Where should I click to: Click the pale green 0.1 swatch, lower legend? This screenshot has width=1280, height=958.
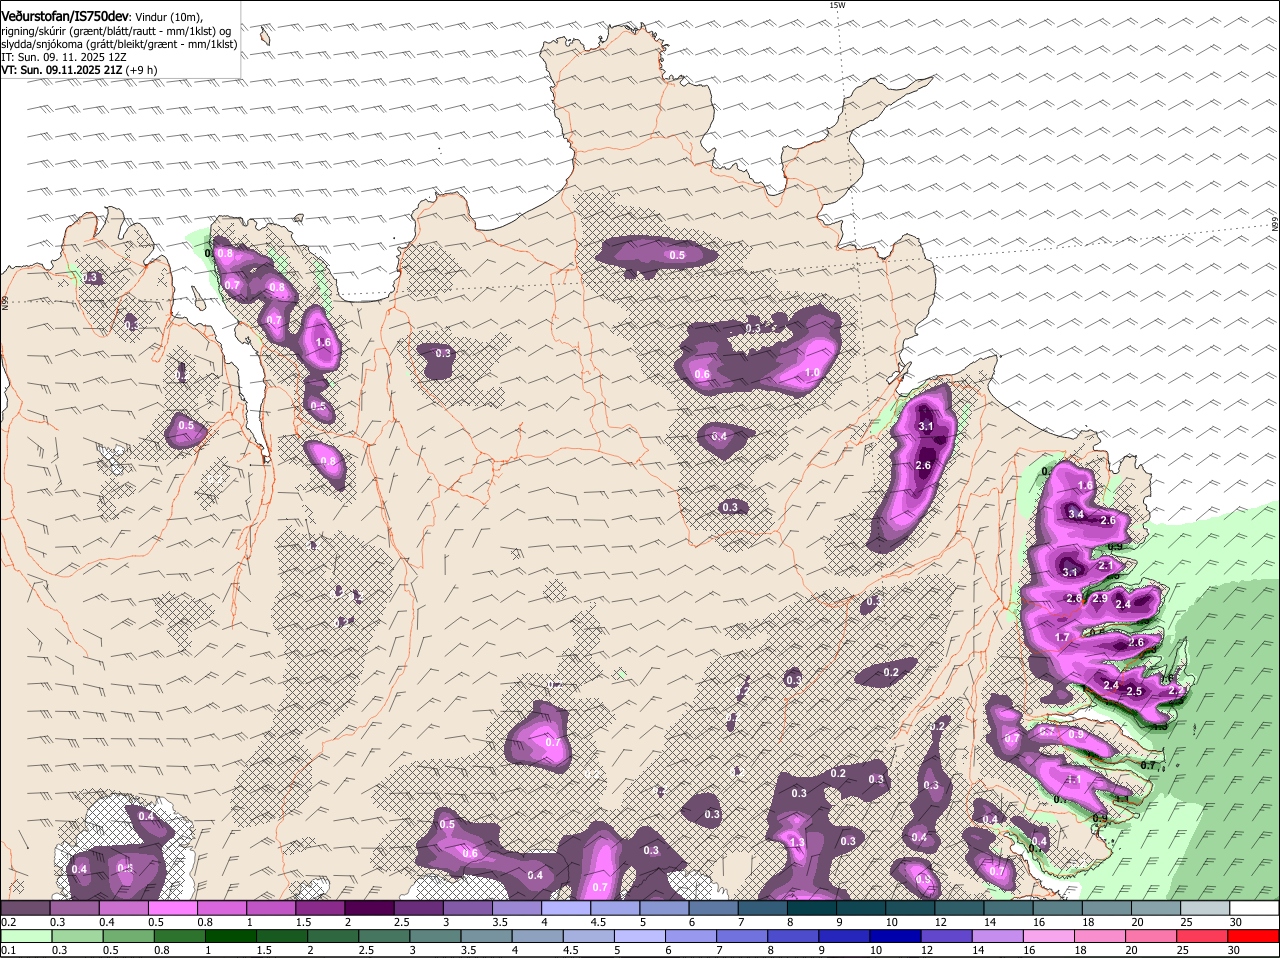26,936
